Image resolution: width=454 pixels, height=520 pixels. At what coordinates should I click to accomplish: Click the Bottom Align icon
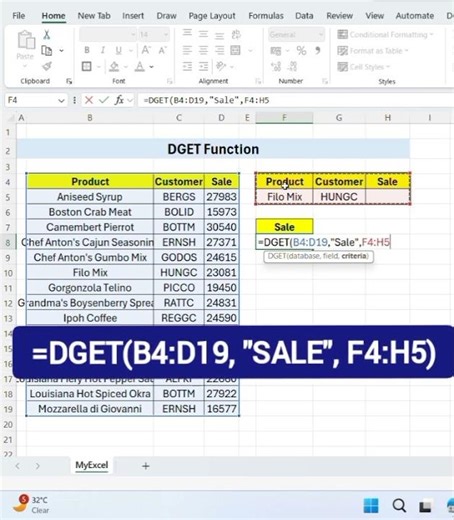(219, 34)
